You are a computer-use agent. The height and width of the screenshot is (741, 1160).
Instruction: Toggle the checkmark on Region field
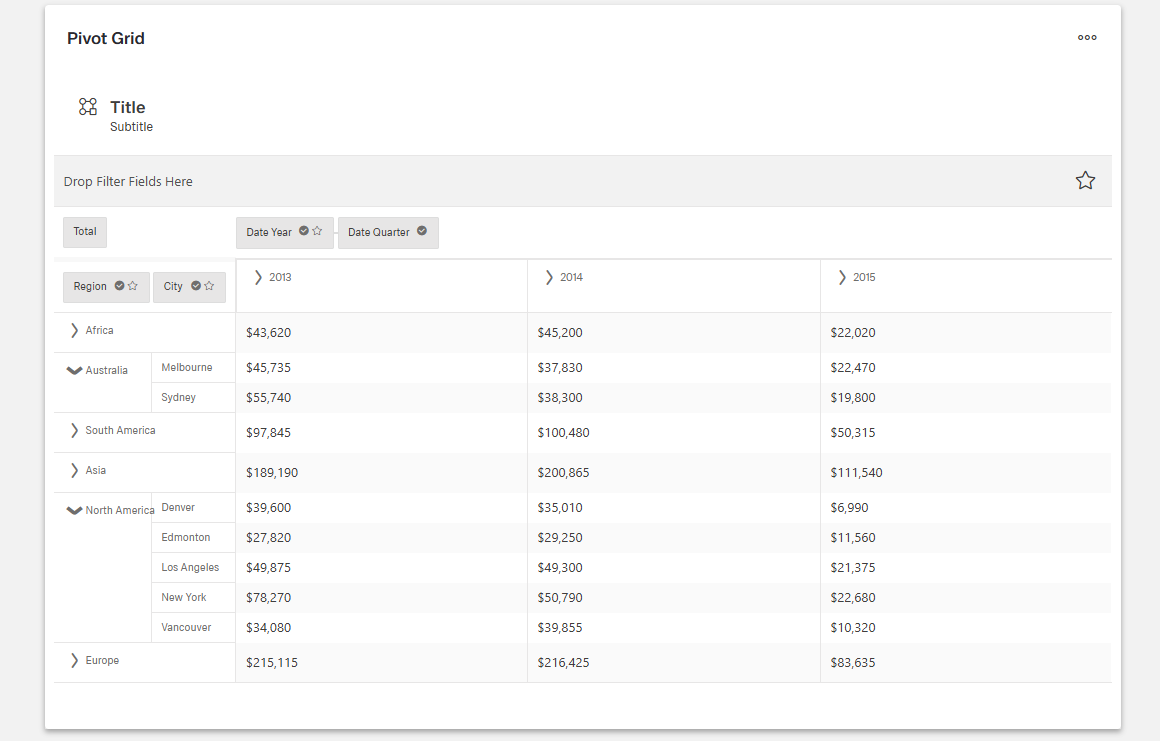coord(120,286)
